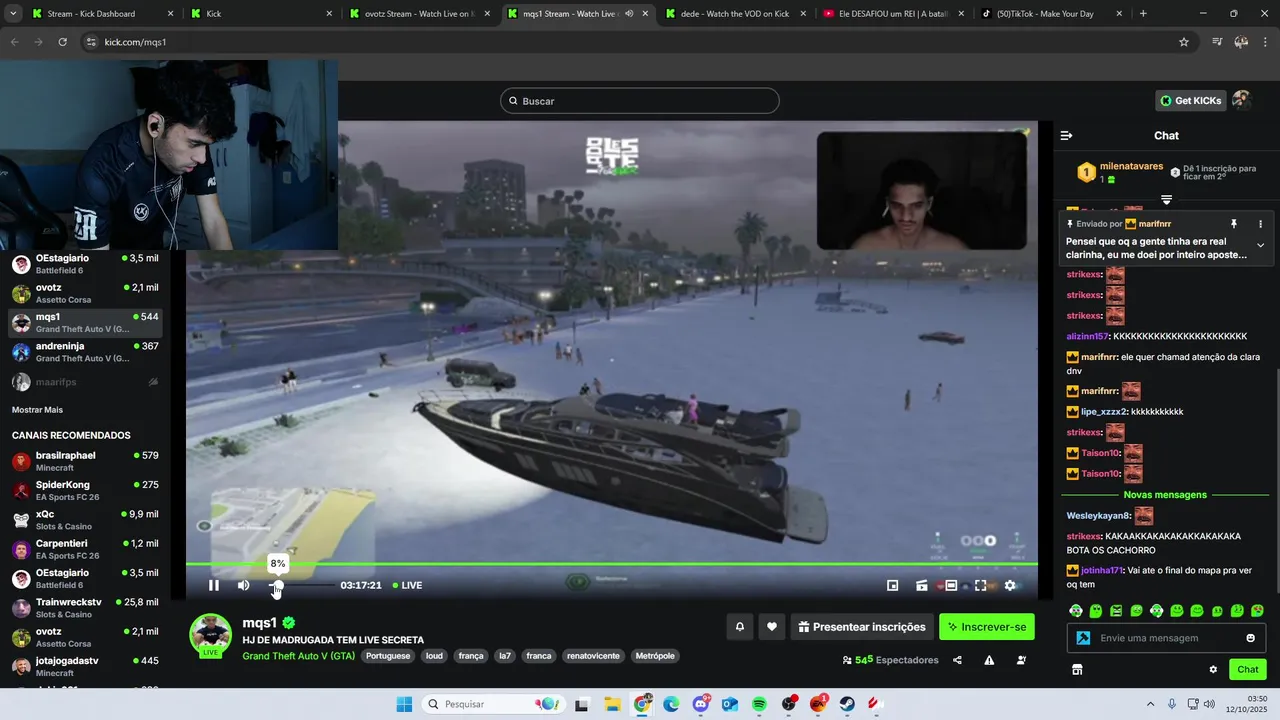
Task: Open username alizinn157 in chat
Action: coord(1088,336)
